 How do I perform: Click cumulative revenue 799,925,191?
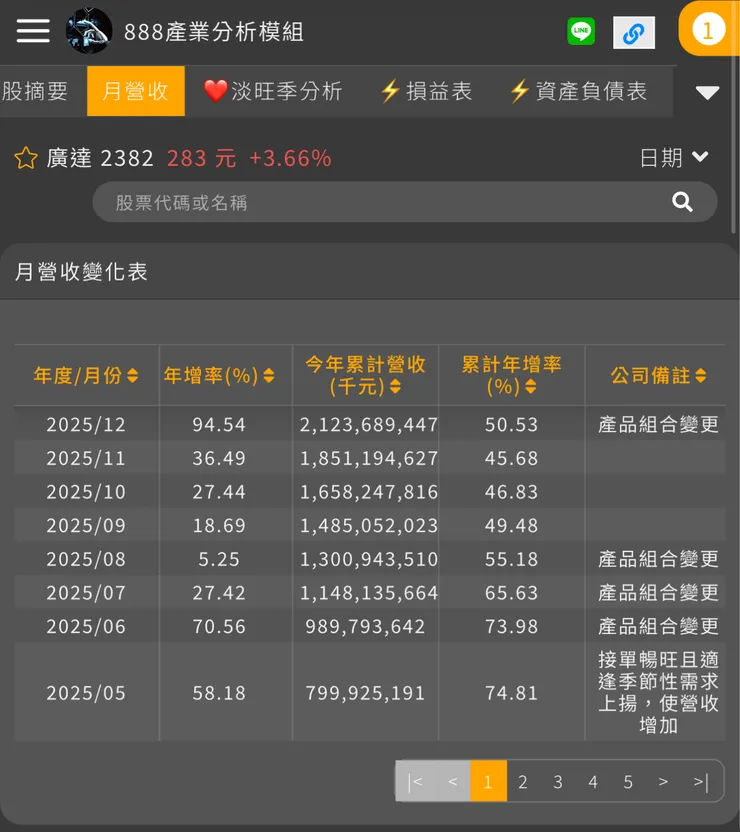(x=365, y=693)
